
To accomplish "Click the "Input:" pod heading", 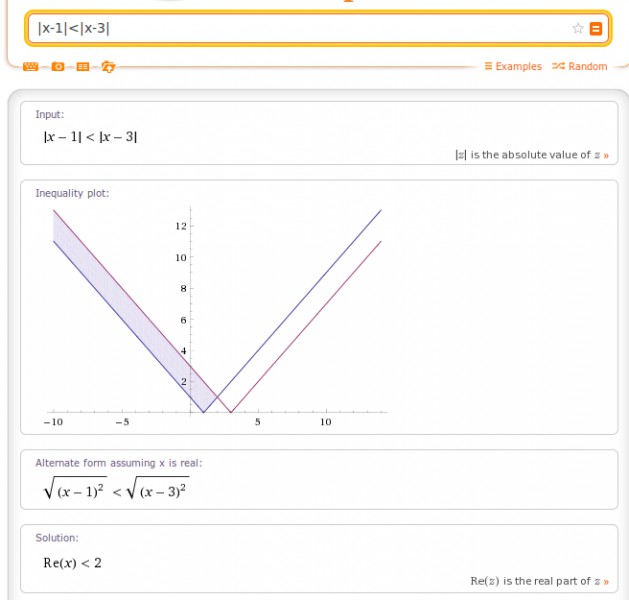I will pyautogui.click(x=50, y=115).
